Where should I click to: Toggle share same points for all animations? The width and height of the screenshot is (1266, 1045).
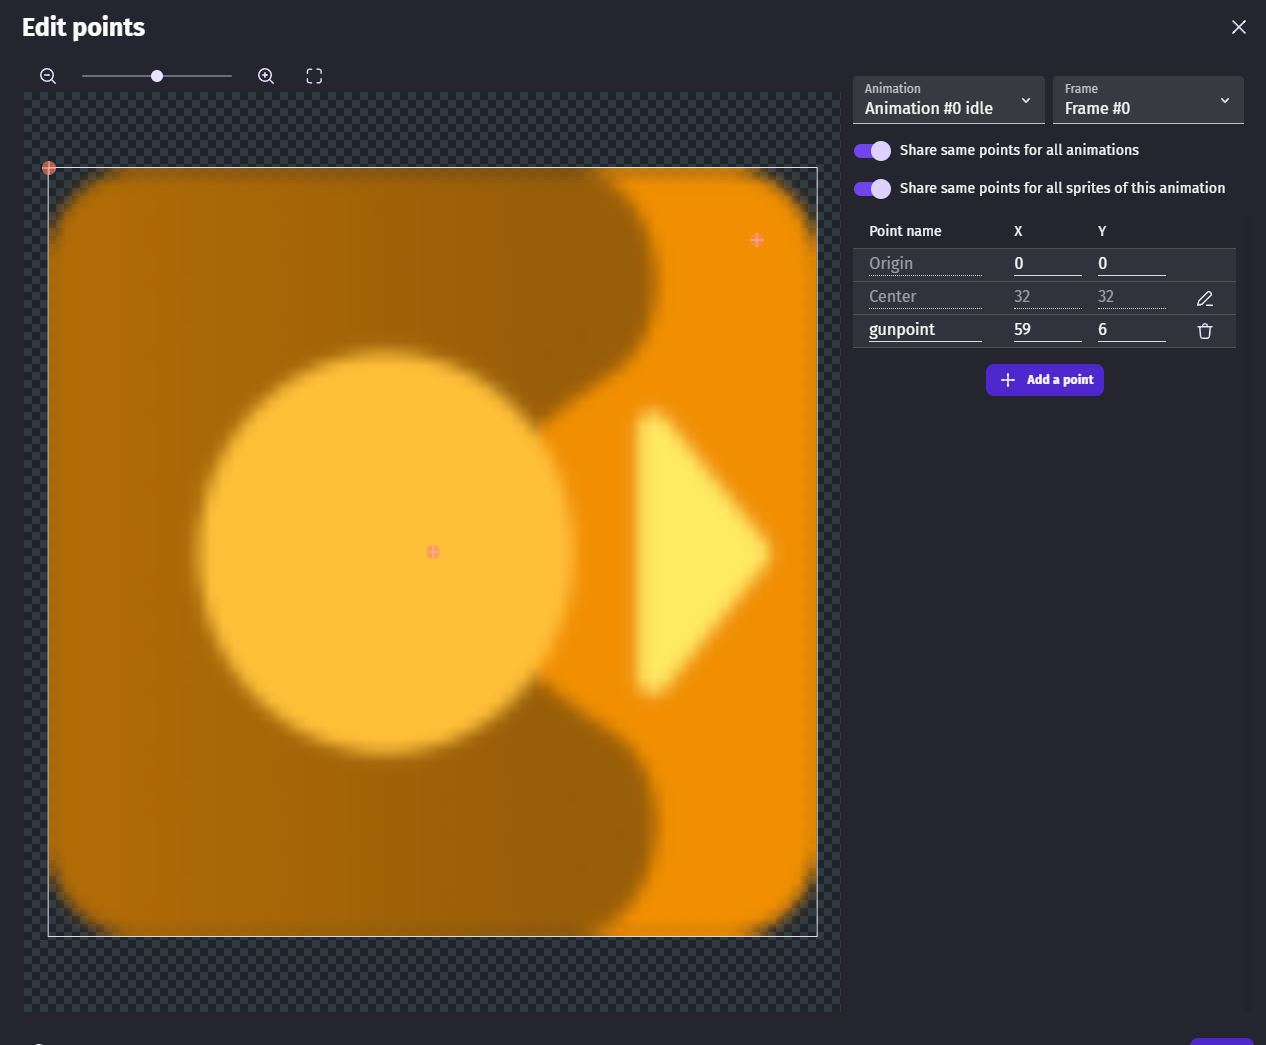pos(872,150)
